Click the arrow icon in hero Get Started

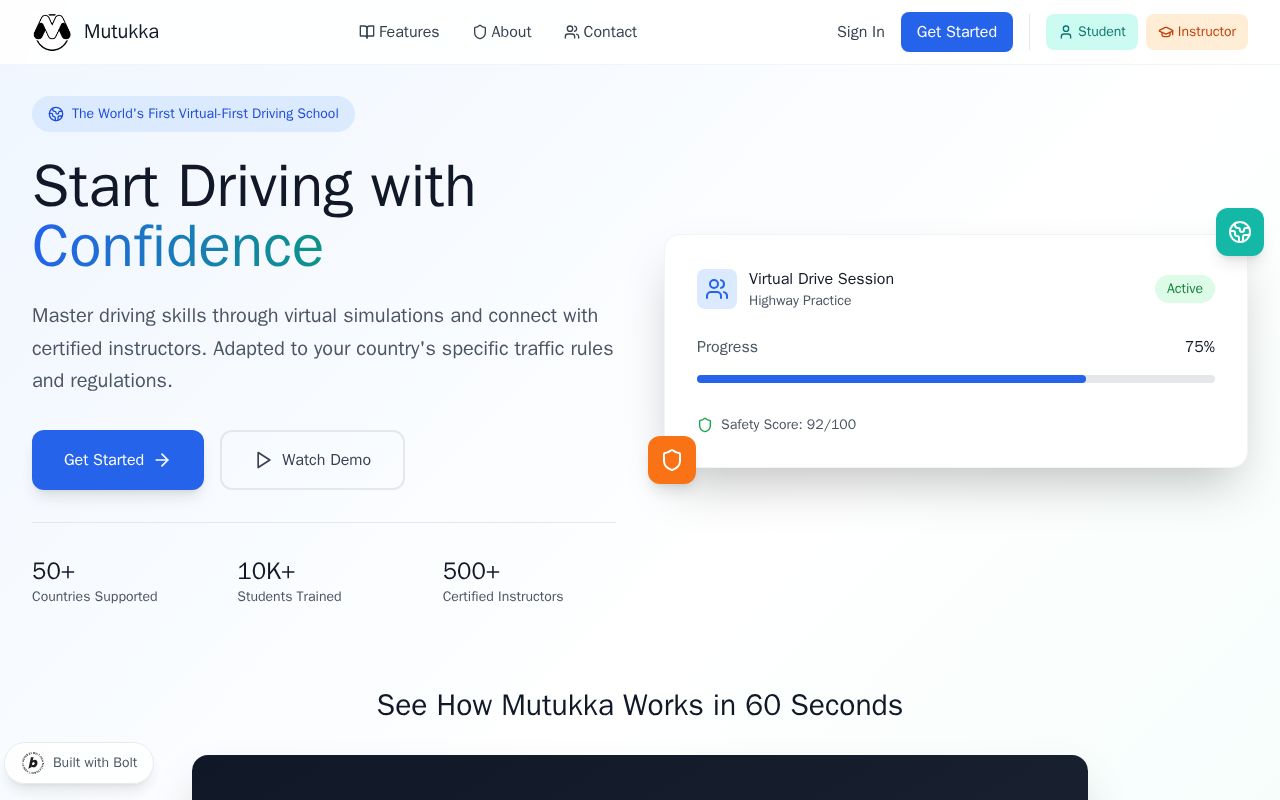162,460
